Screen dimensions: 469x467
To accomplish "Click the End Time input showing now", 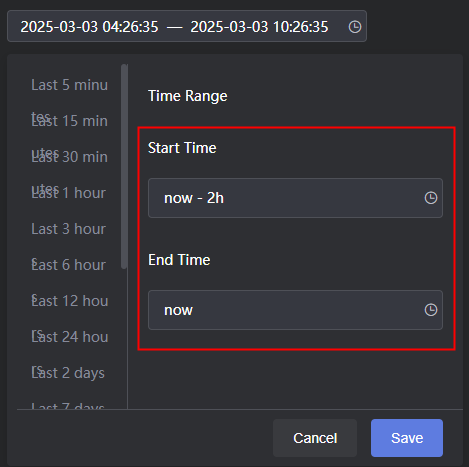I will point(295,310).
